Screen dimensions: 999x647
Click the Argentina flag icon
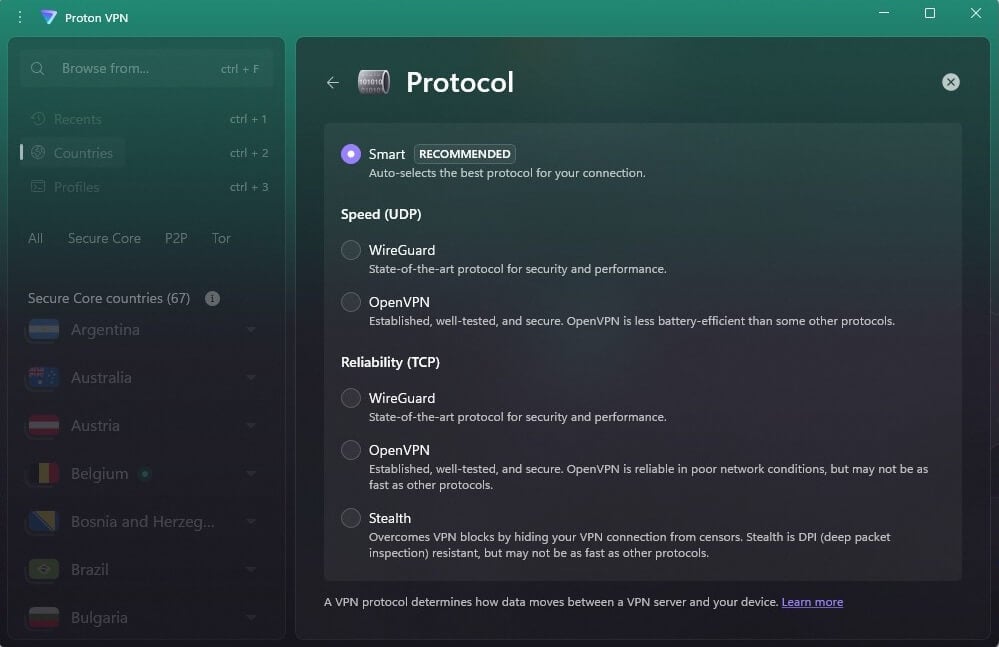[42, 329]
